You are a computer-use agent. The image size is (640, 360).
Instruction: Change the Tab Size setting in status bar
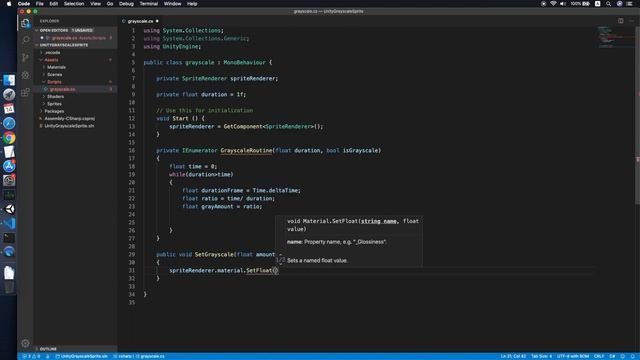point(541,356)
